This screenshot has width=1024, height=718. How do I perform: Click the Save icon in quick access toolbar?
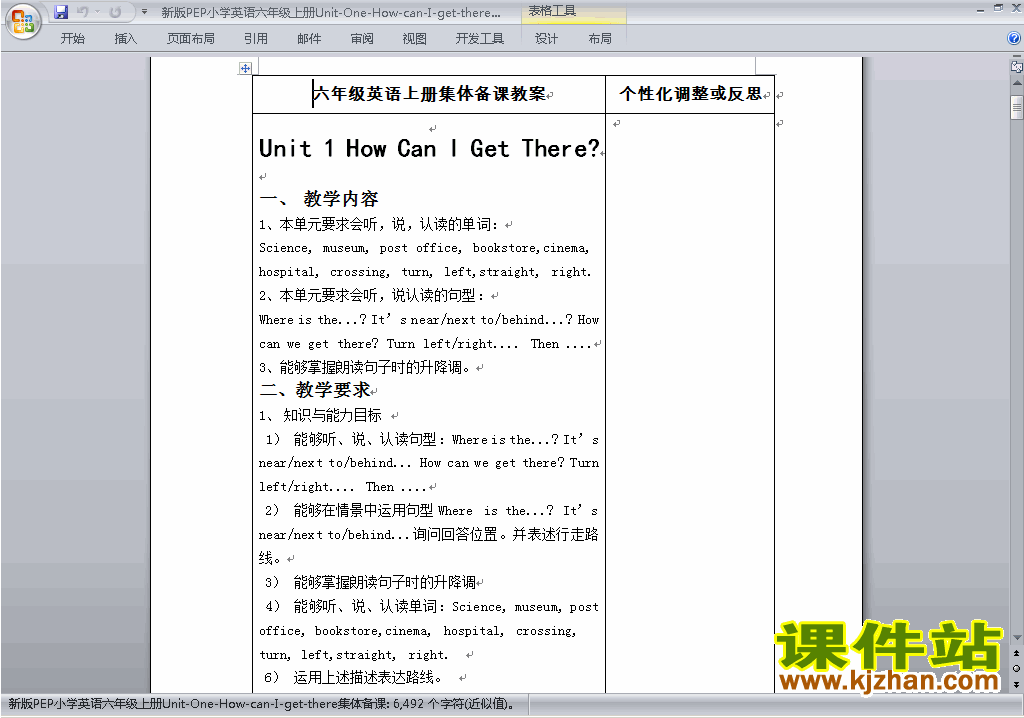(61, 12)
